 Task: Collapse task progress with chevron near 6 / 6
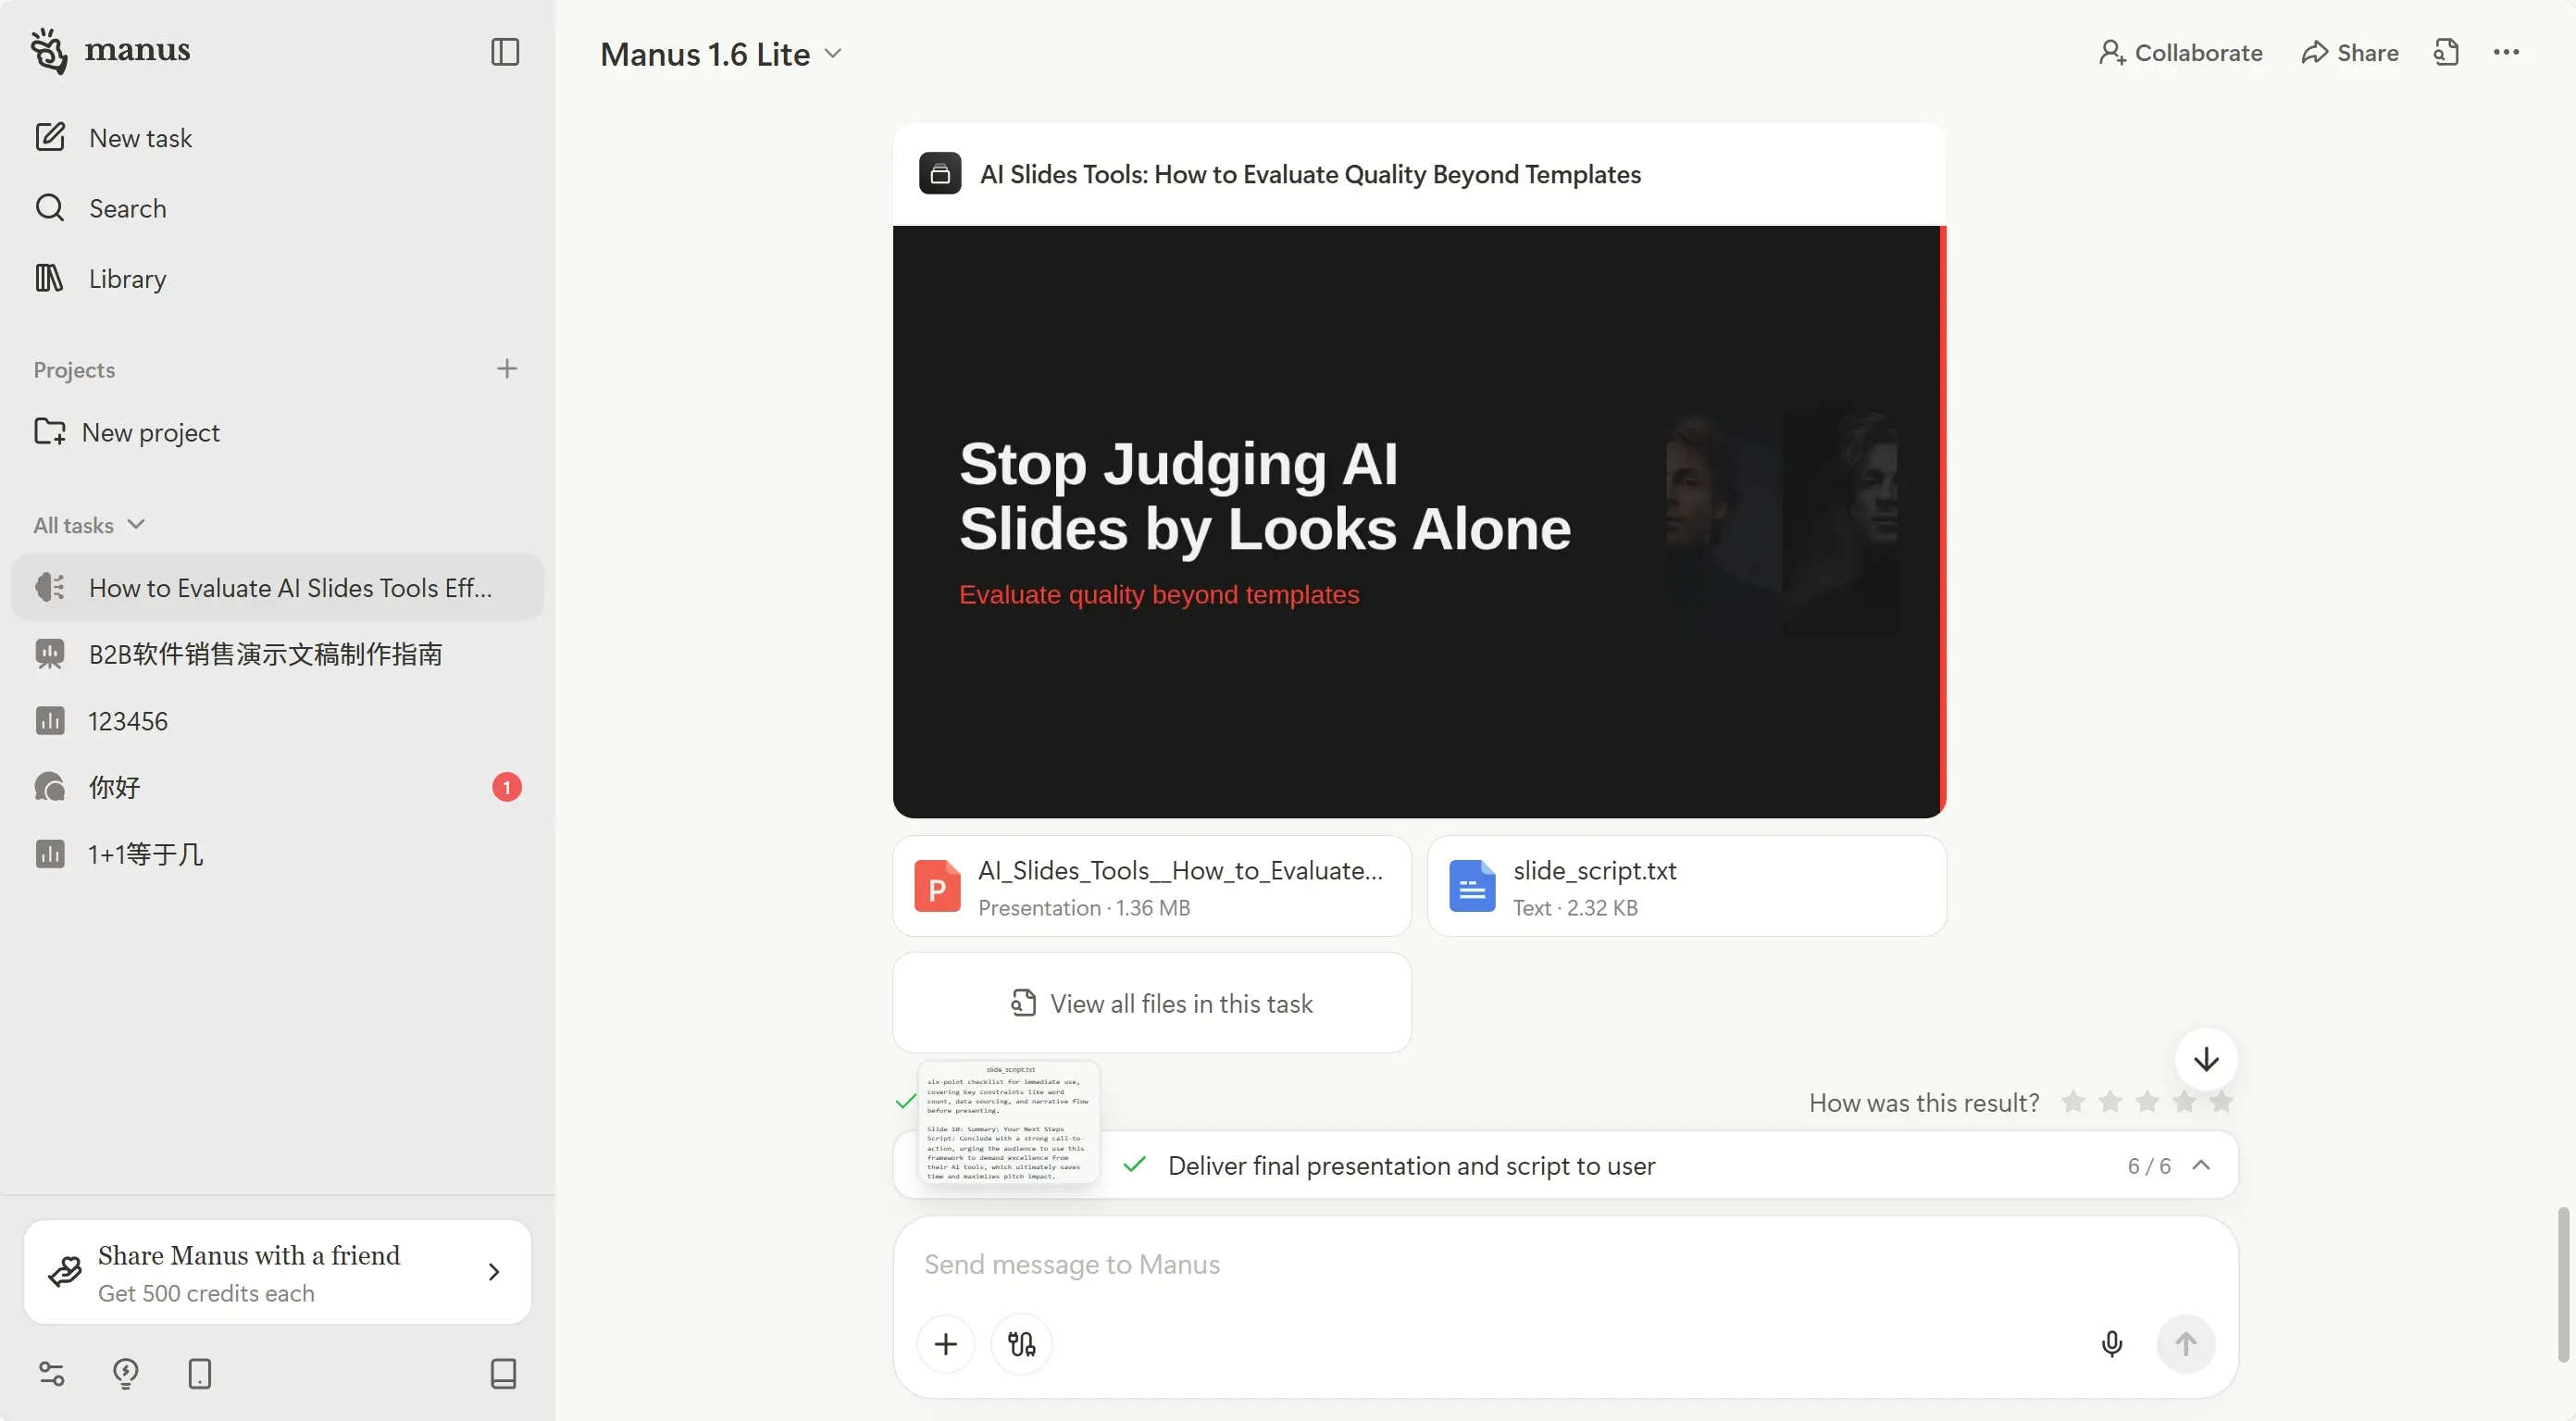(x=2201, y=1165)
